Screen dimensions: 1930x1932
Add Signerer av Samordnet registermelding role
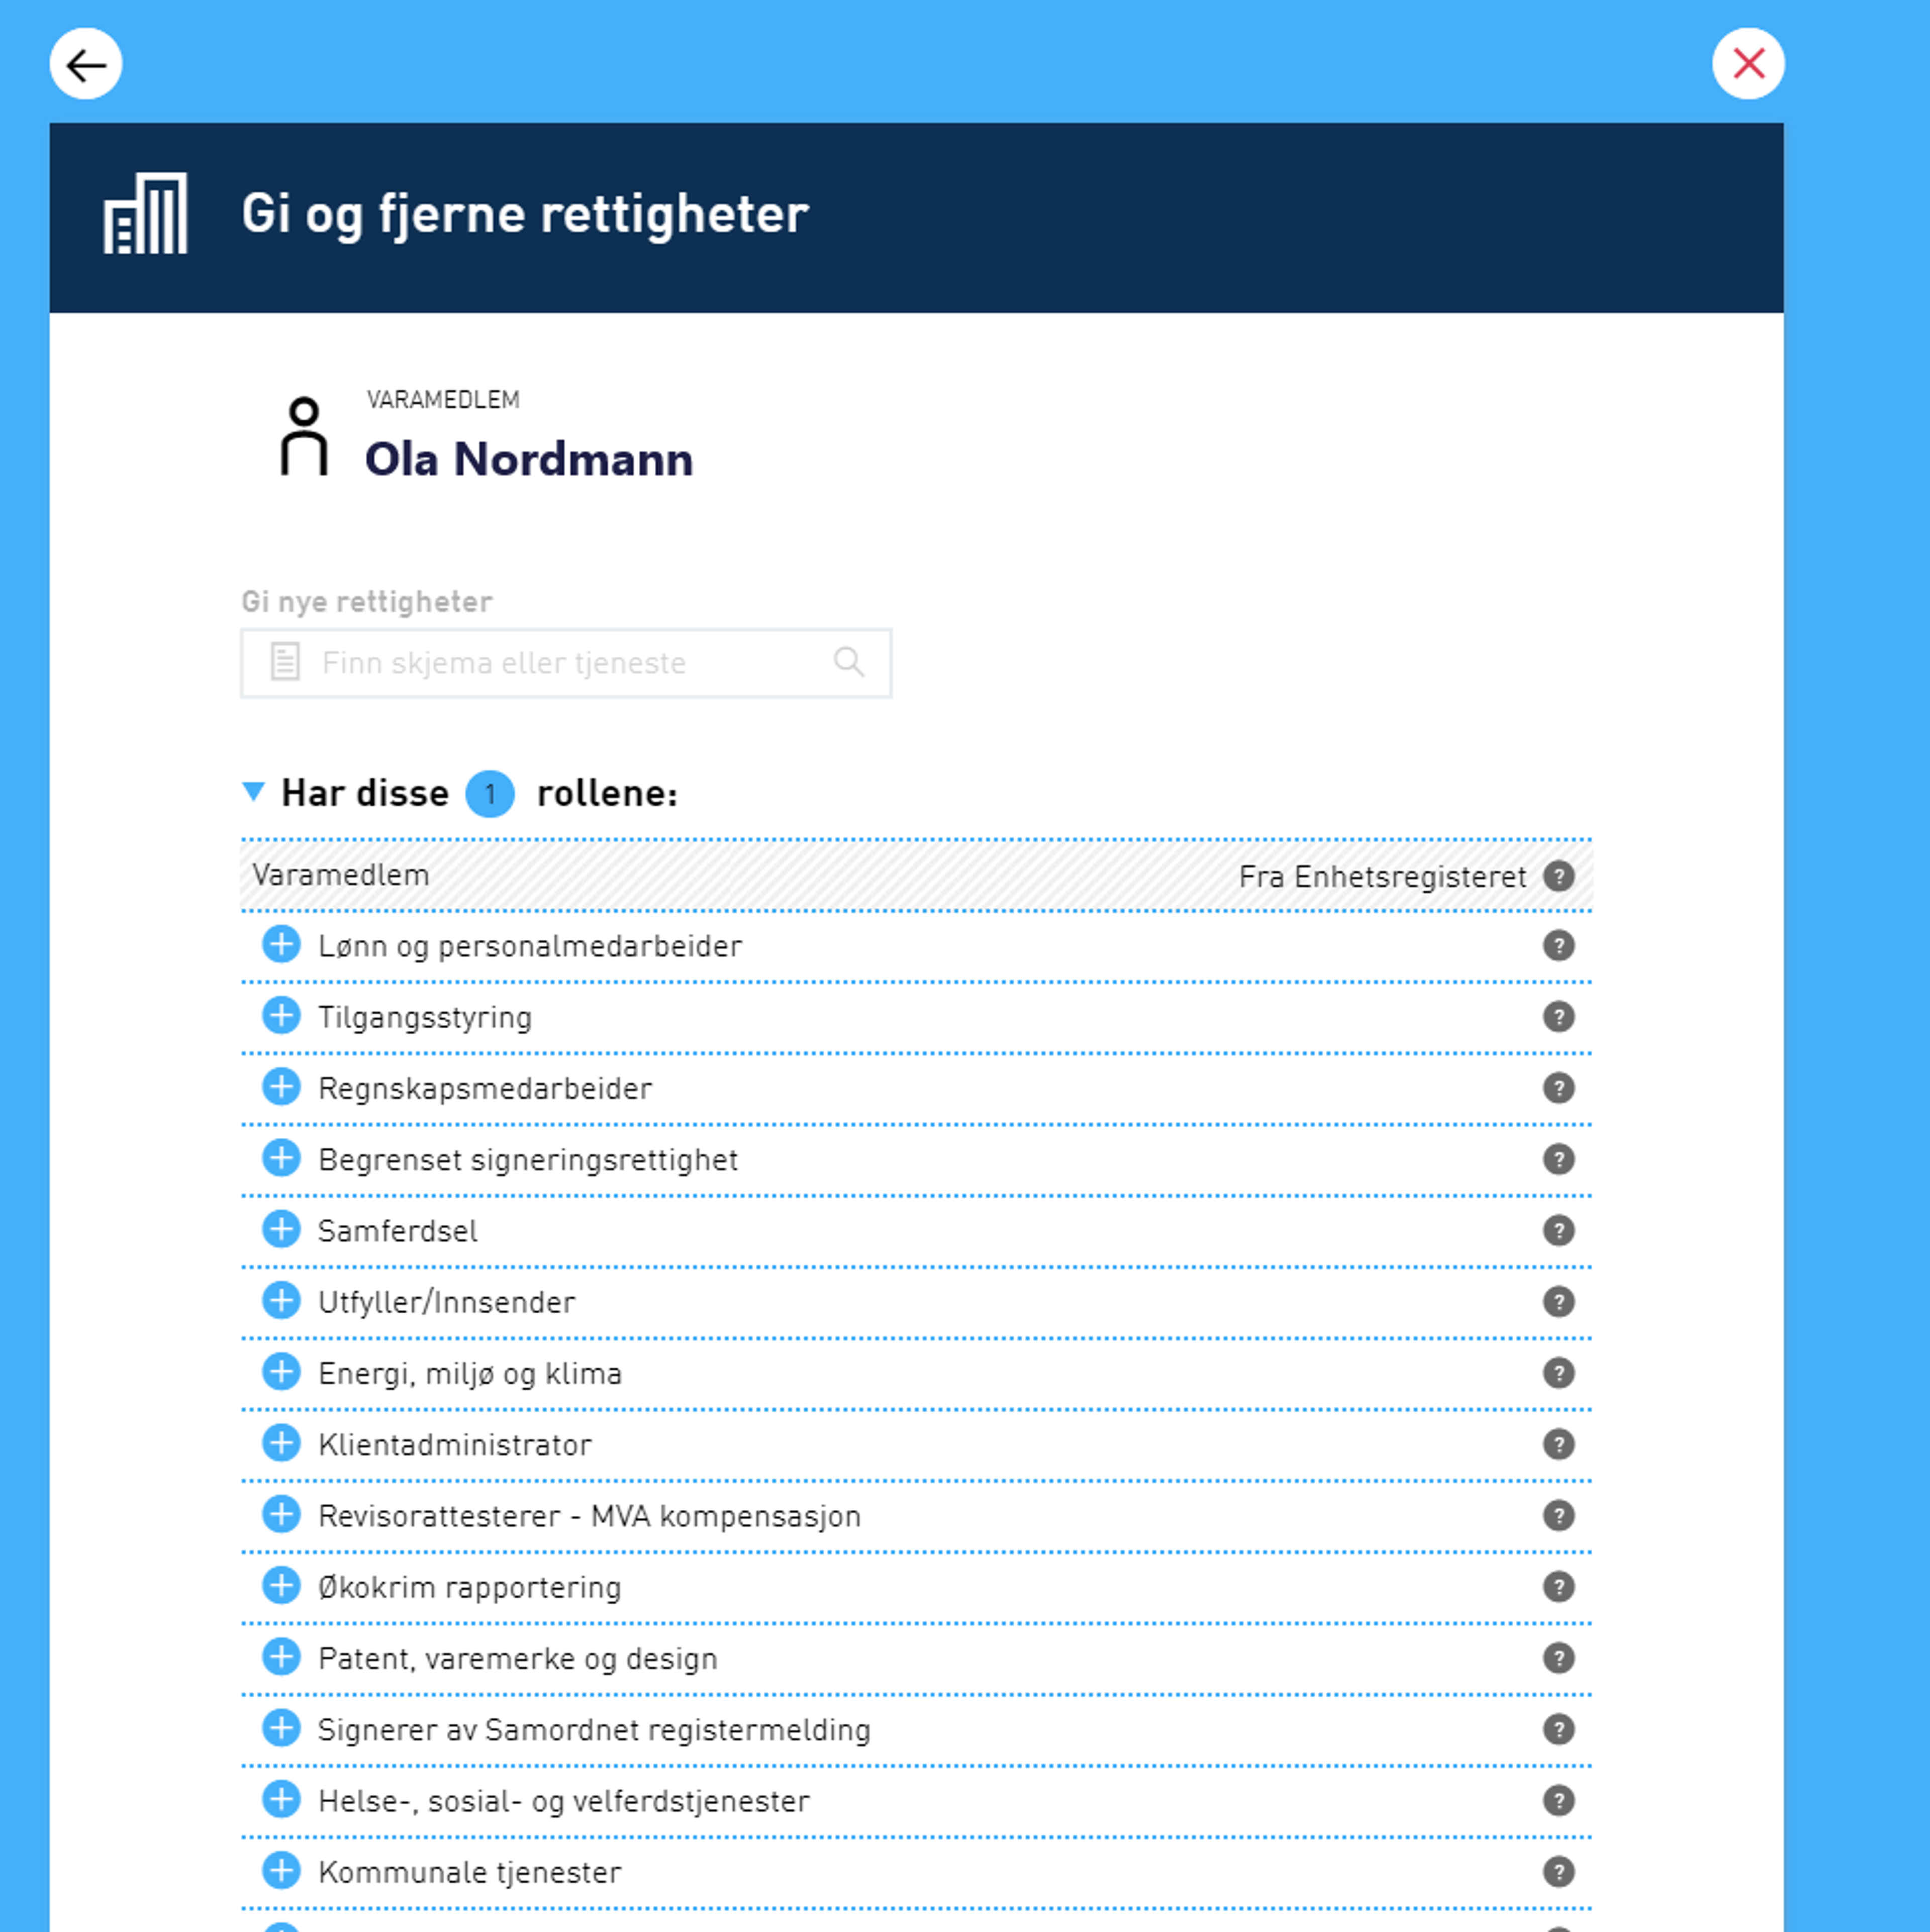coord(281,1728)
